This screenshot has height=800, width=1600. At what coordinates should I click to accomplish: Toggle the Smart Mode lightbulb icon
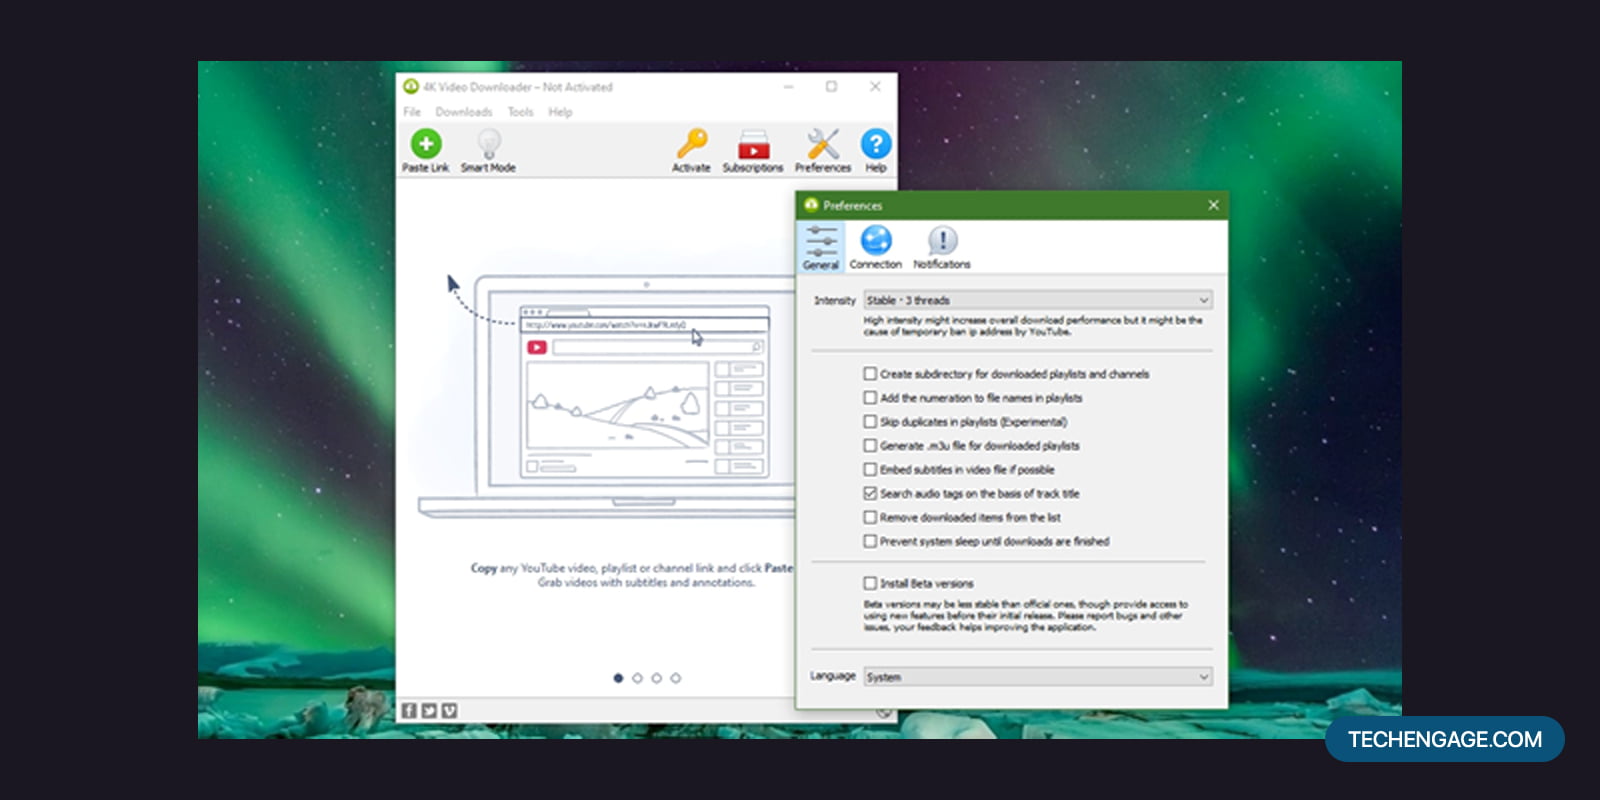pyautogui.click(x=488, y=144)
